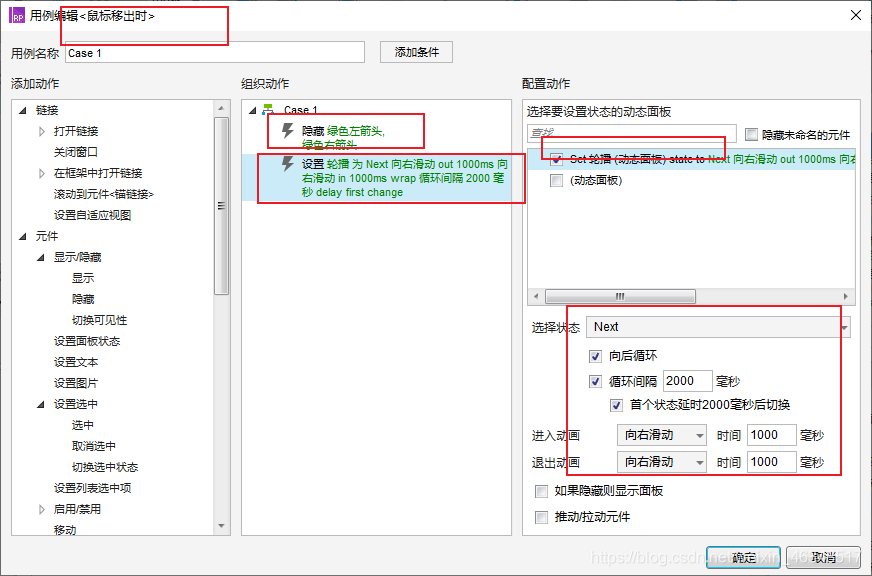This screenshot has width=872, height=576.
Task: Click the 用例名称 Case 1 input field
Action: tap(215, 53)
